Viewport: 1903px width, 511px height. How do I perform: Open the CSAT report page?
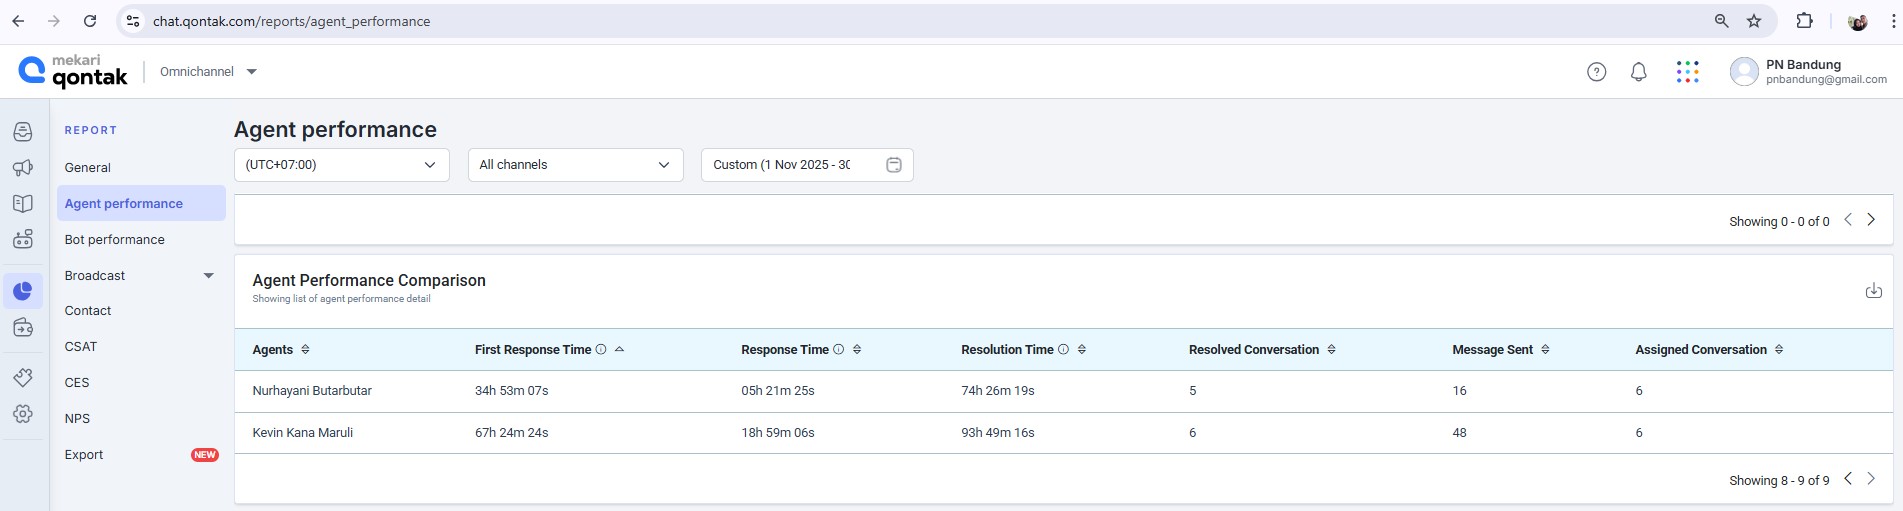pos(81,347)
